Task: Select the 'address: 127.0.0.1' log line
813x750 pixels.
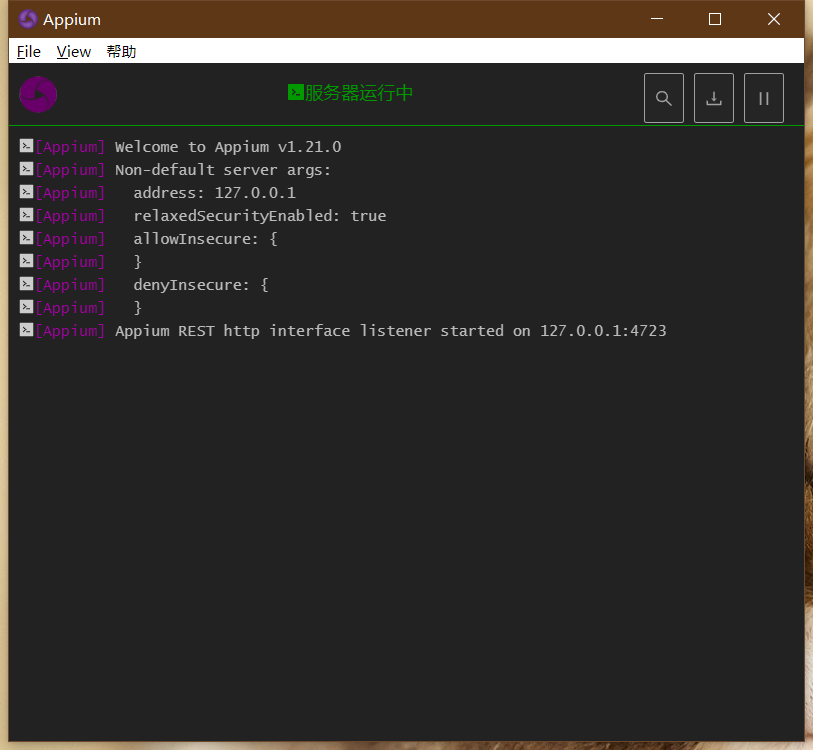Action: tap(215, 192)
